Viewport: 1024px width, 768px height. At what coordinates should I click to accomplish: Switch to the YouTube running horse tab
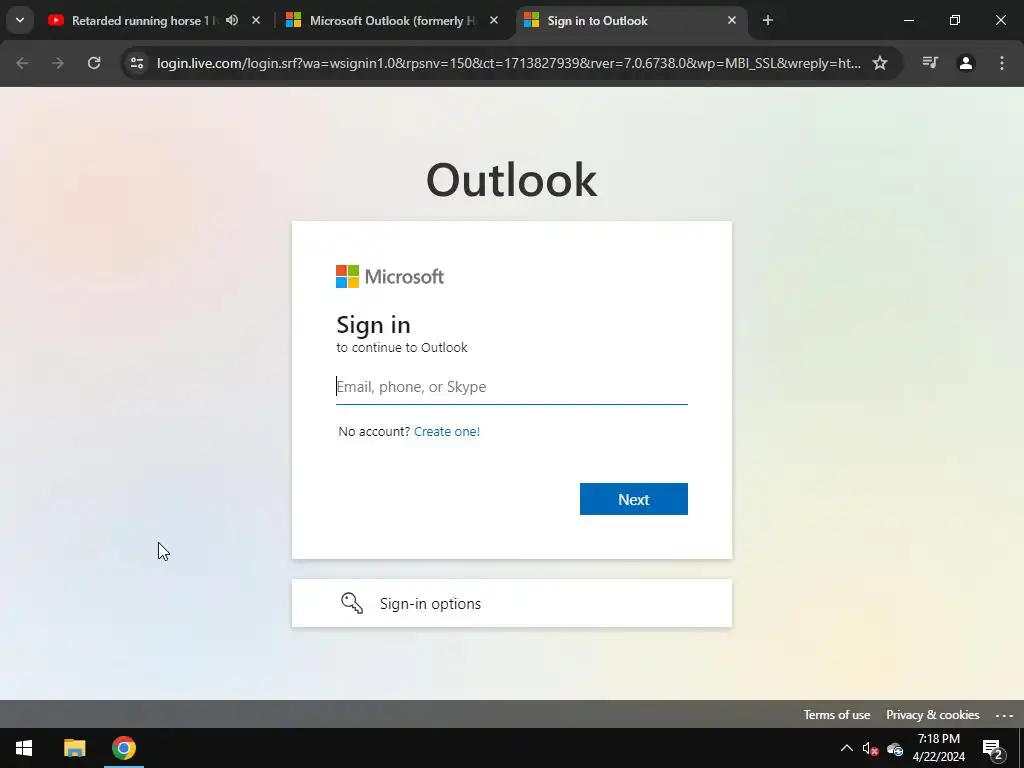(x=154, y=21)
